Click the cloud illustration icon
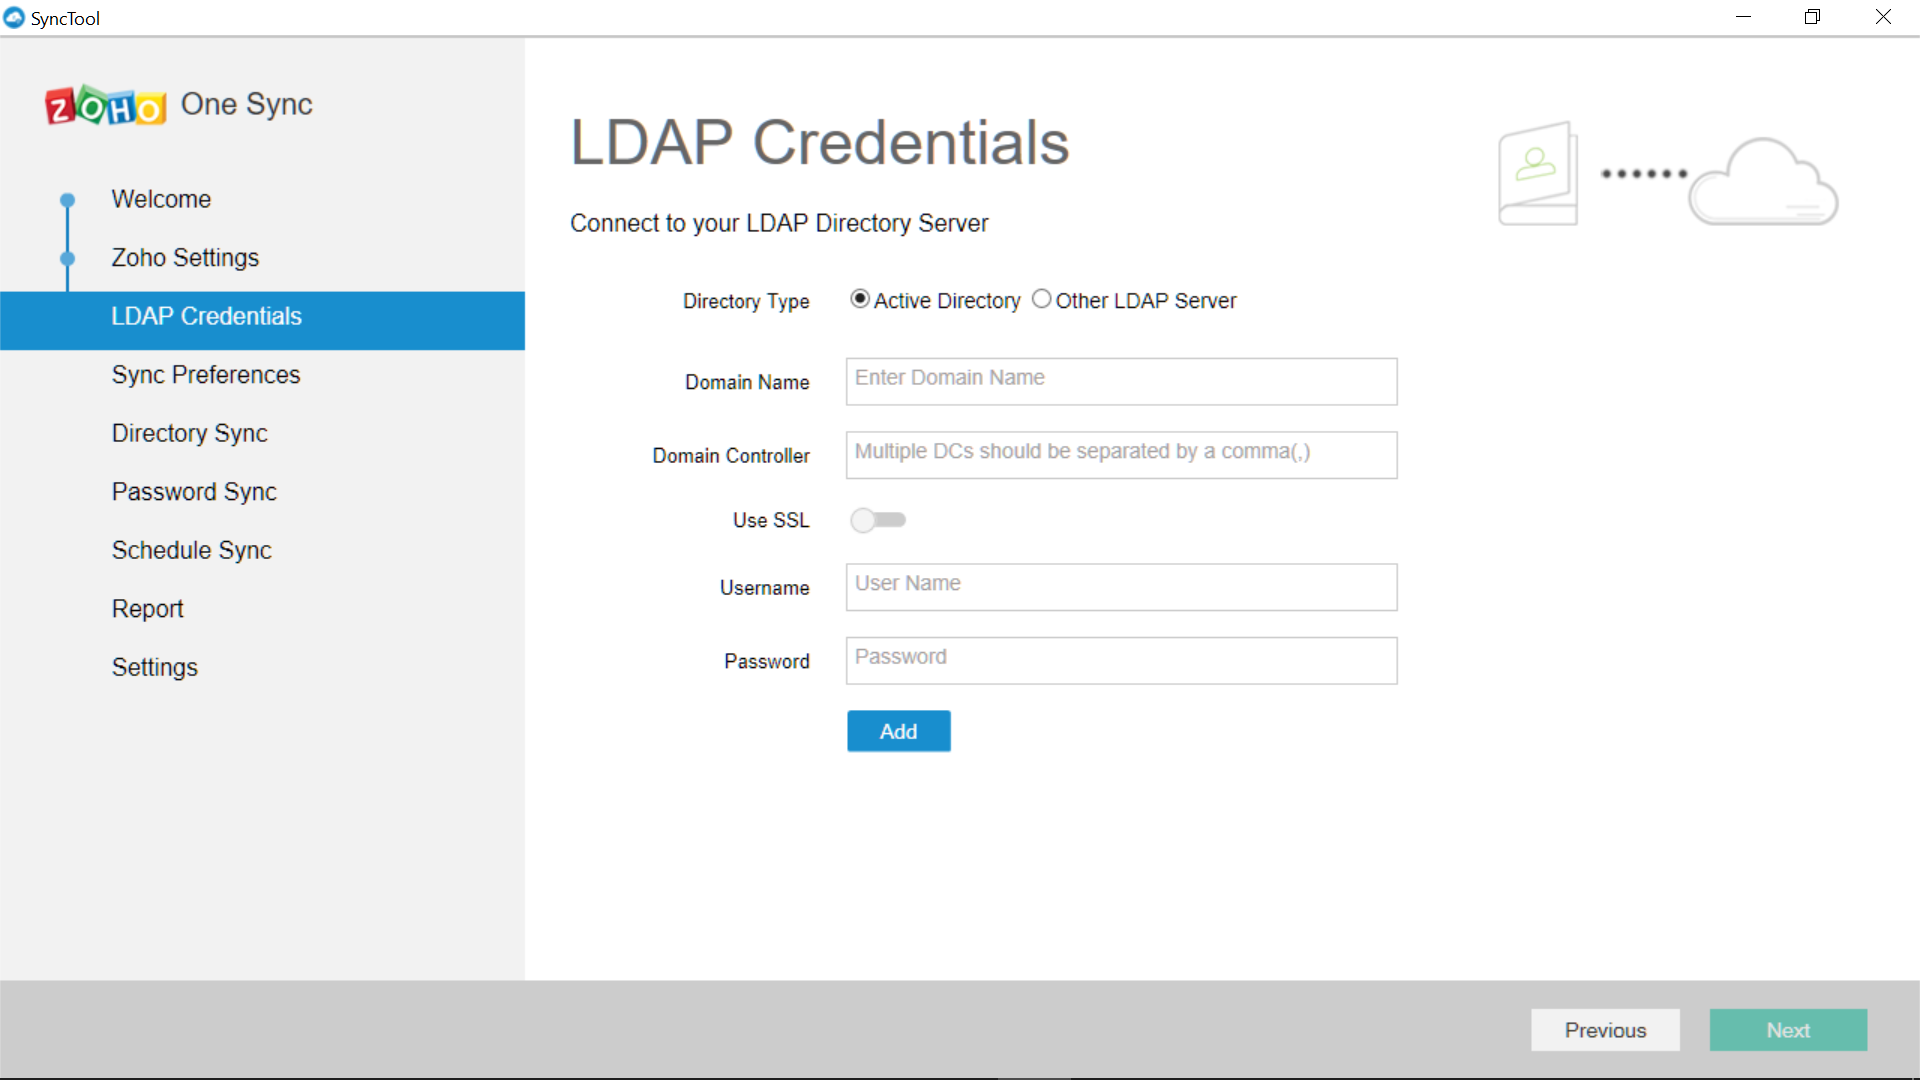Image resolution: width=1920 pixels, height=1080 pixels. [1763, 182]
